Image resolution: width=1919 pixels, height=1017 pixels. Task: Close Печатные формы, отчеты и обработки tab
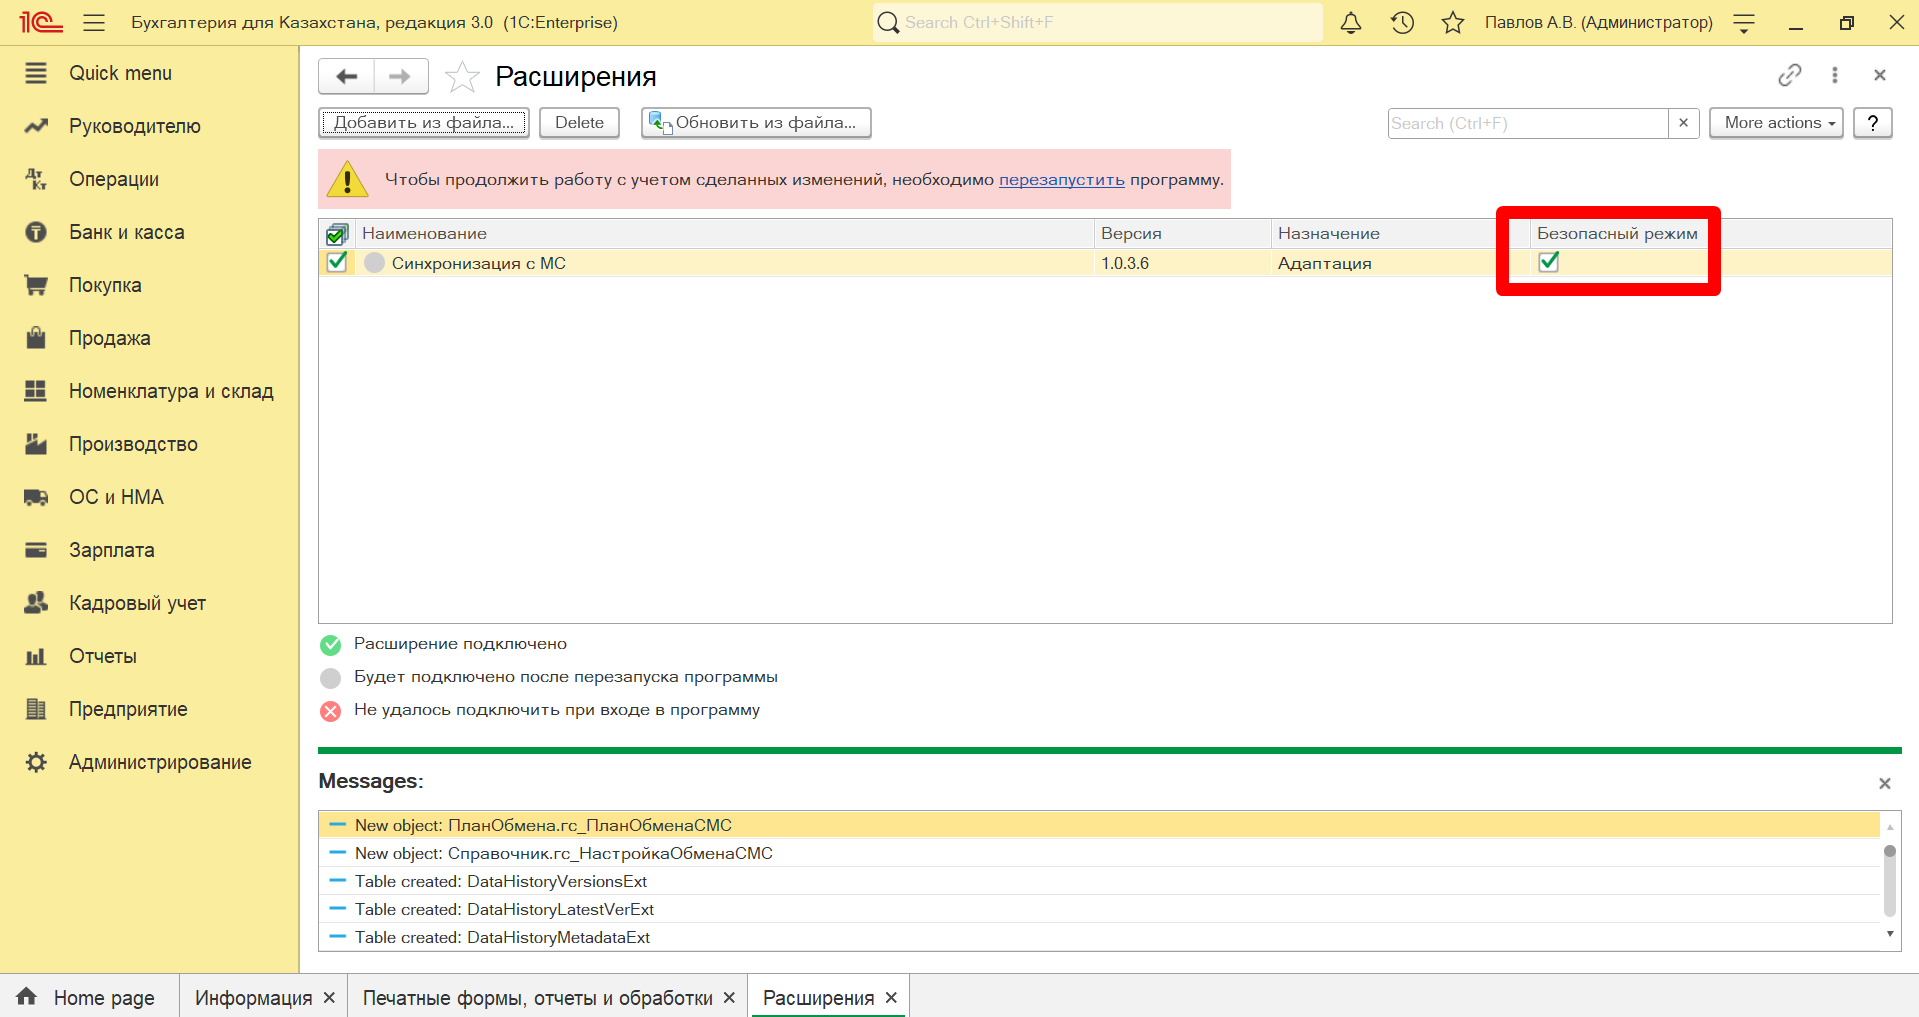729,998
